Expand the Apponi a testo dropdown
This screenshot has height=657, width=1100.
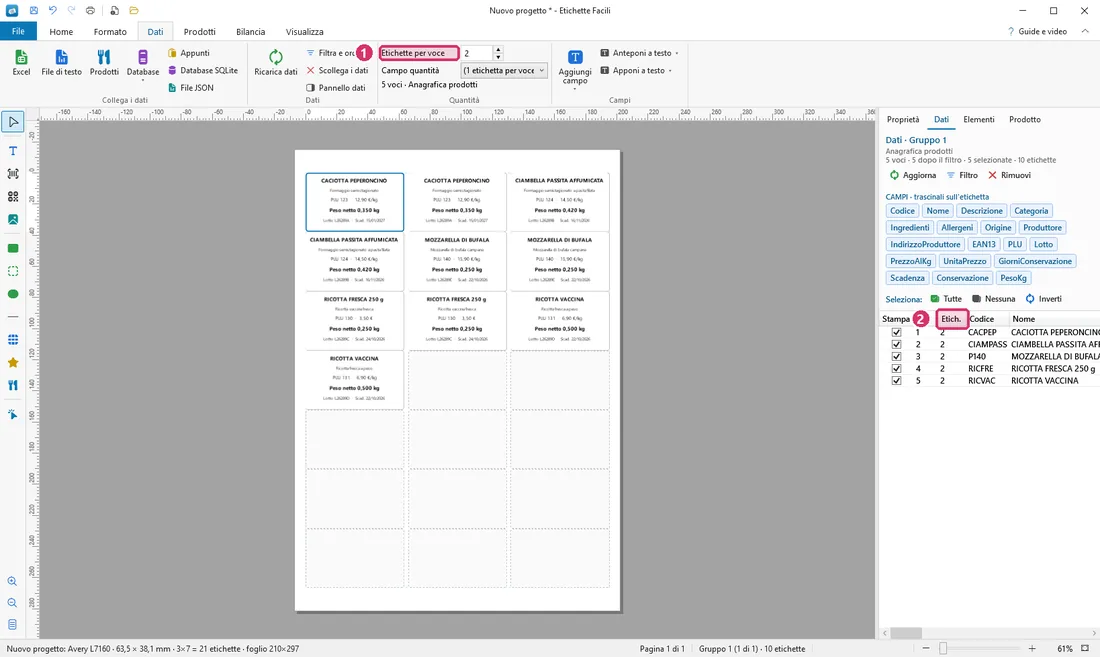pyautogui.click(x=636, y=70)
